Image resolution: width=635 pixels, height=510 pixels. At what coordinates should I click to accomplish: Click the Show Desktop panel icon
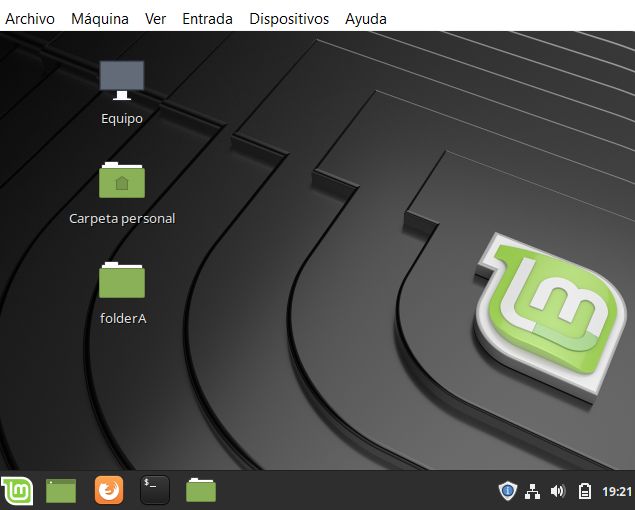click(x=61, y=491)
